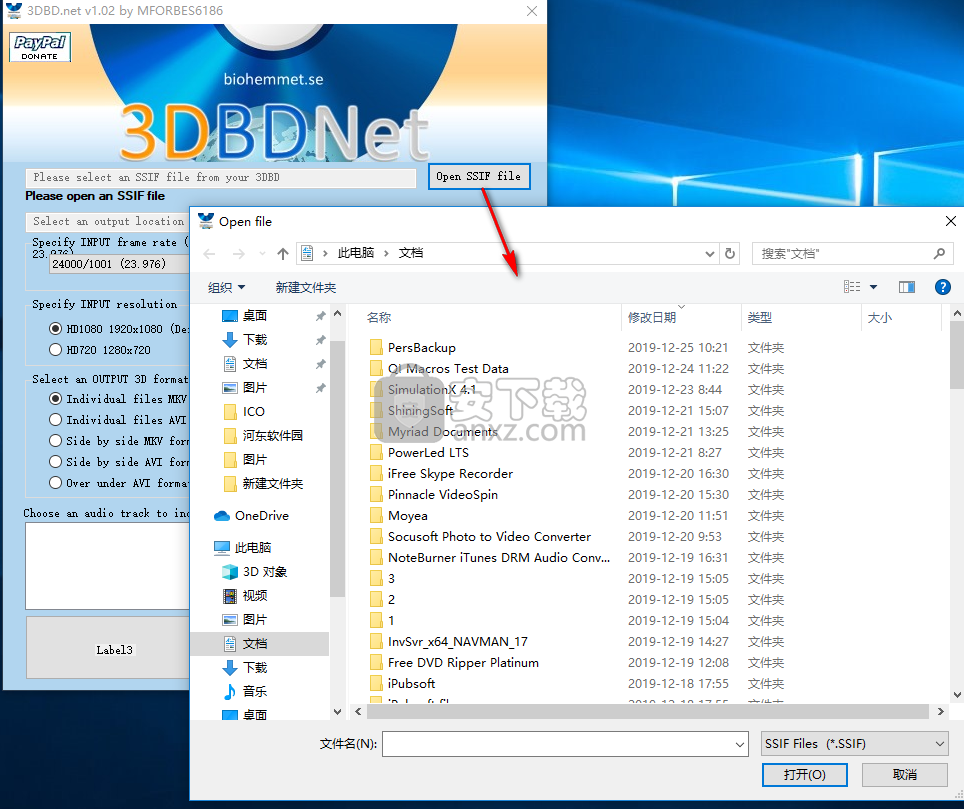
Task: Toggle the preview pane icon
Action: point(907,286)
